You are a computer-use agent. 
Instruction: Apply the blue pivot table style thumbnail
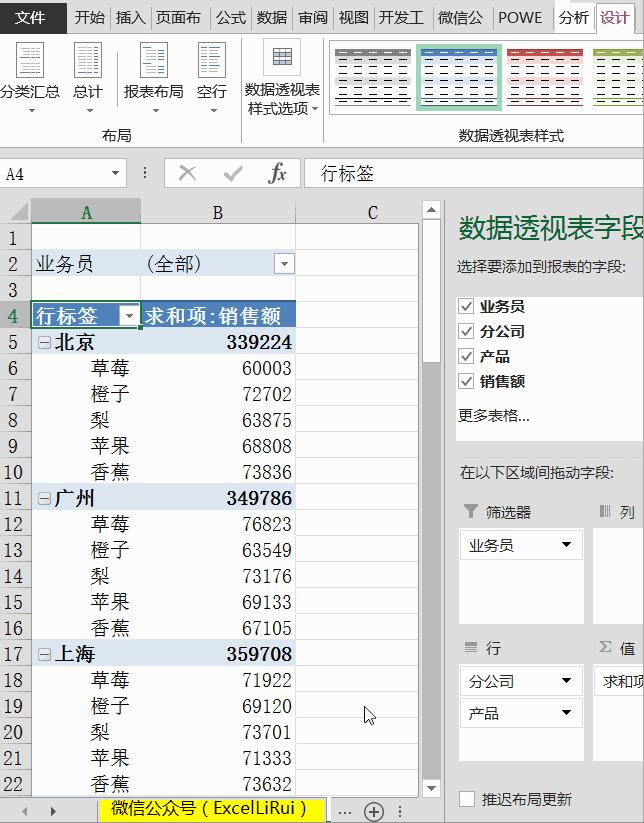tap(459, 78)
